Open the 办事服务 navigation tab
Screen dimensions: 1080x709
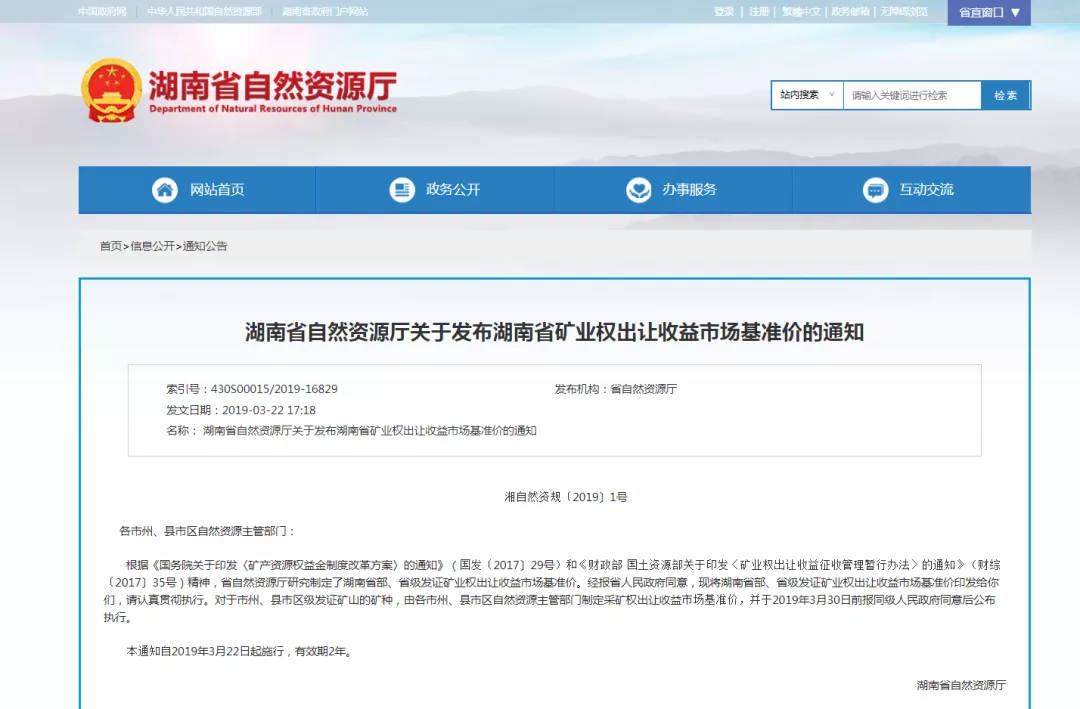[x=672, y=189]
